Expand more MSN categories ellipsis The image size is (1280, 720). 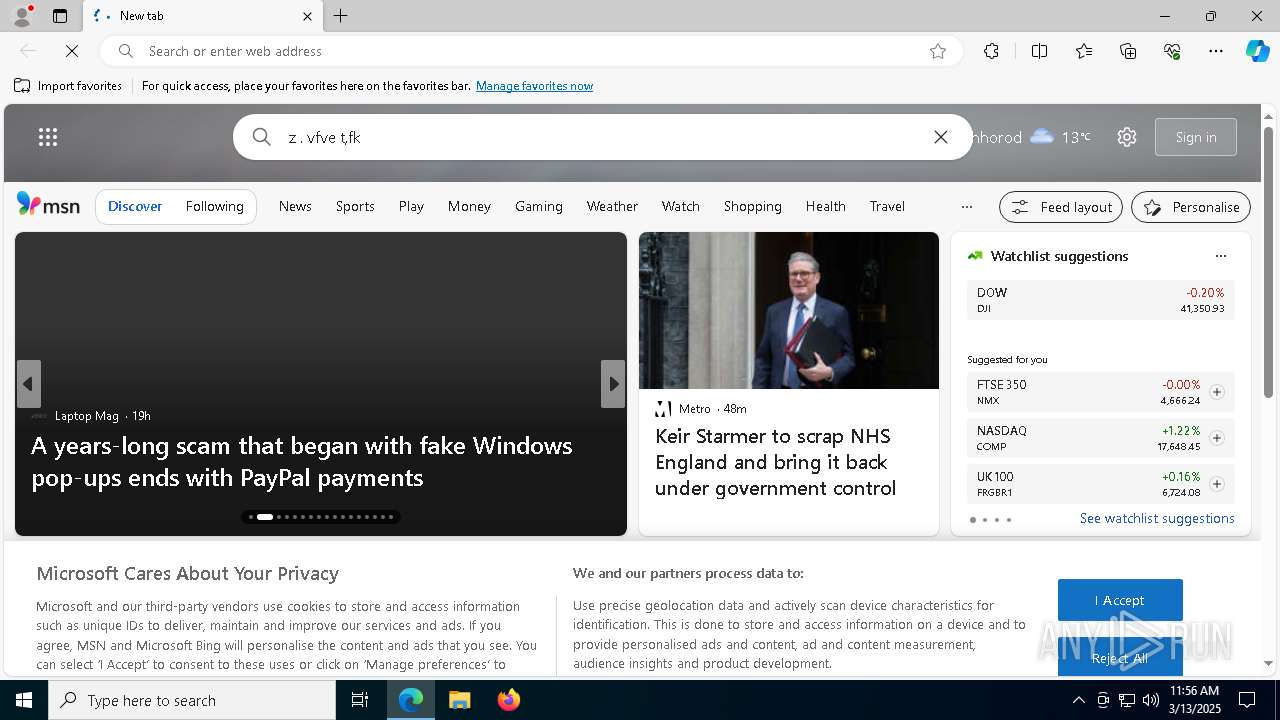coord(966,207)
